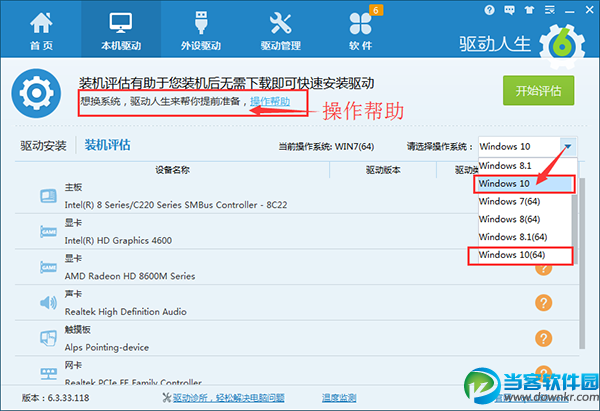Click the skin shirt icon in title bar
The image size is (600, 411).
tap(530, 10)
